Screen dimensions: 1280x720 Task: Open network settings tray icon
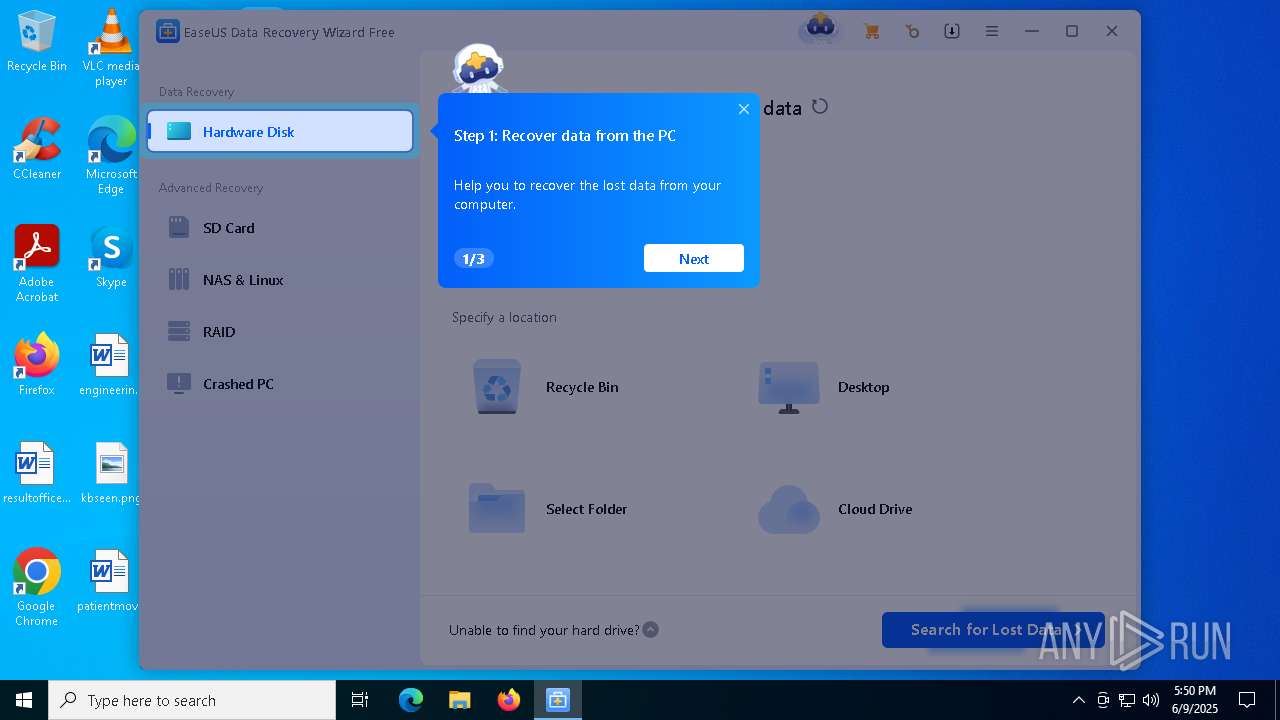(x=1127, y=700)
